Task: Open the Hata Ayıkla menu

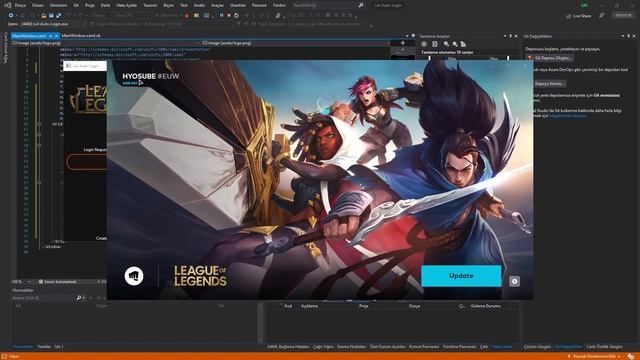Action: pos(127,5)
